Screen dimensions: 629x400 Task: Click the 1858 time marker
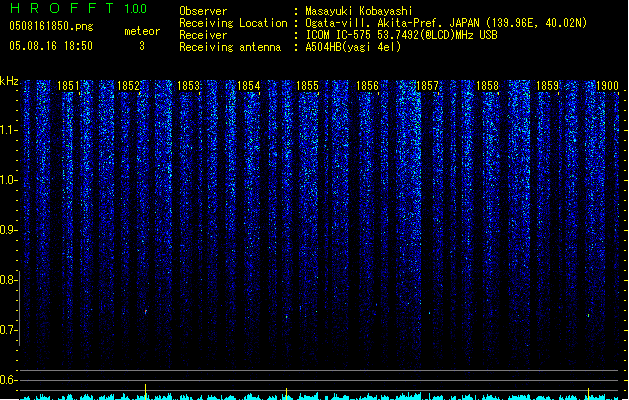487,86
